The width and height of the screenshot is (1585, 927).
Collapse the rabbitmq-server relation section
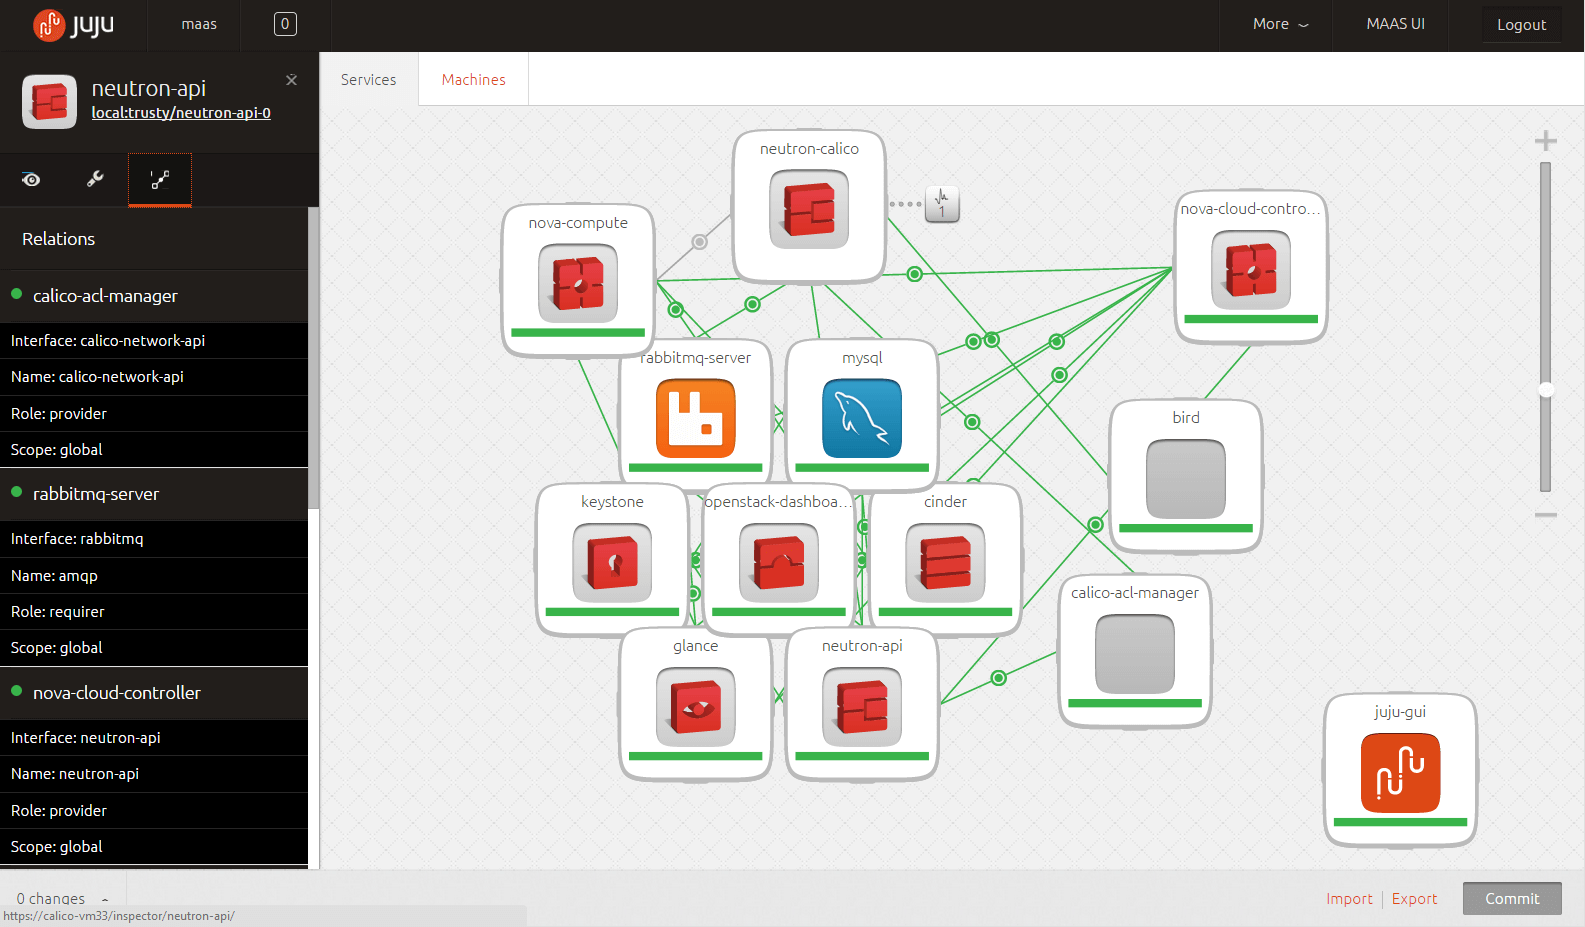pyautogui.click(x=154, y=494)
